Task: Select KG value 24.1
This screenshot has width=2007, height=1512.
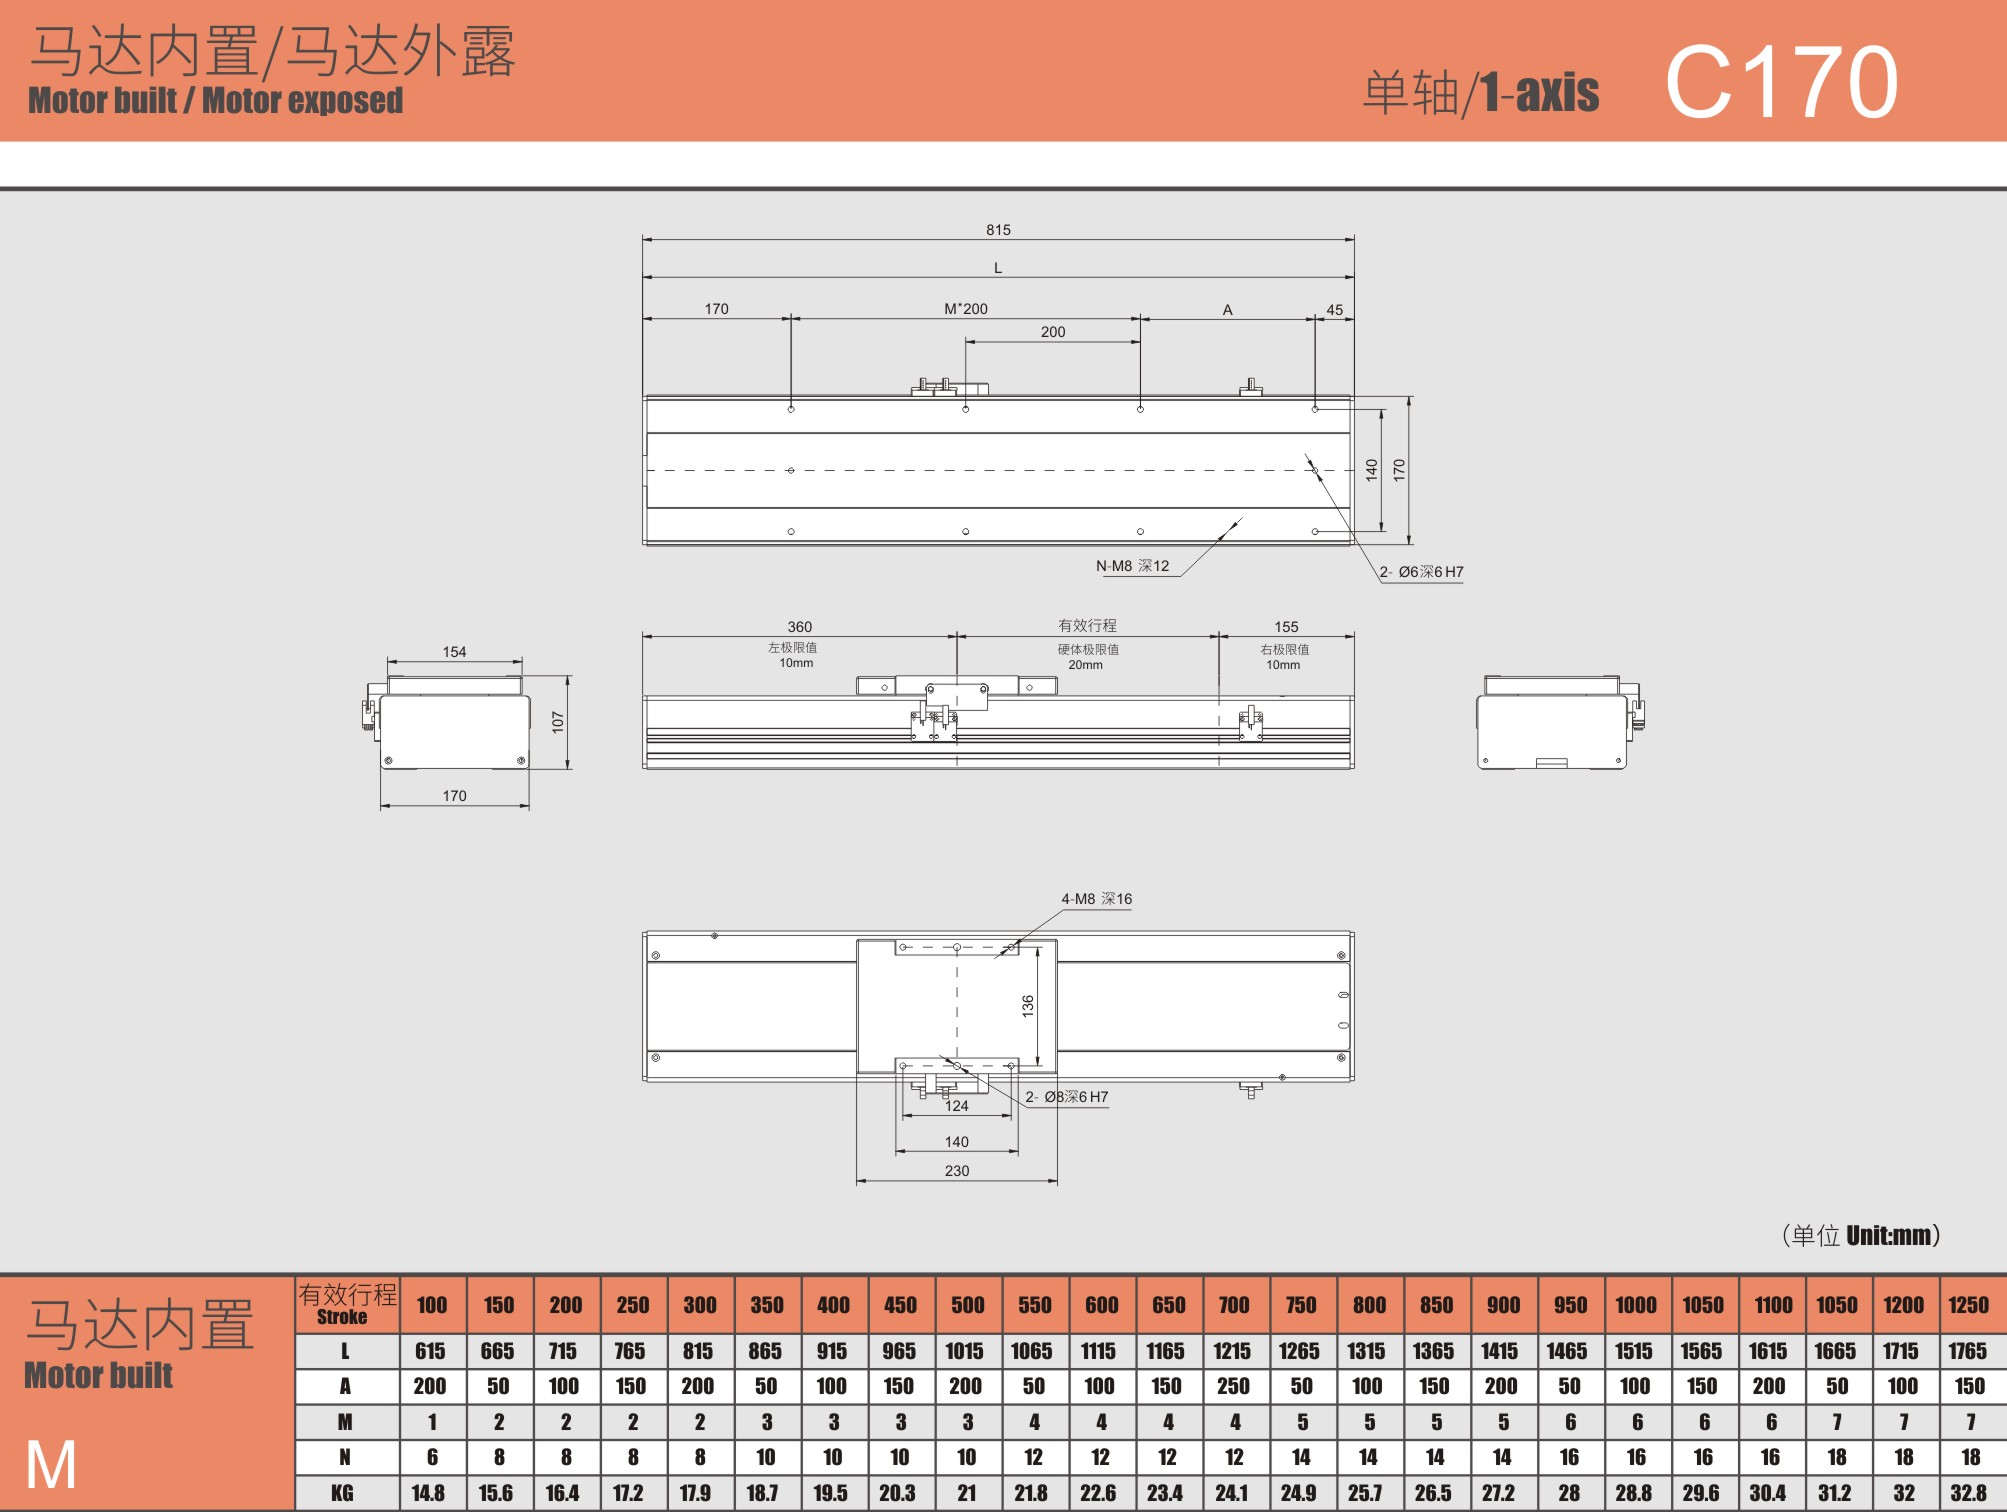Action: pos(1231,1493)
